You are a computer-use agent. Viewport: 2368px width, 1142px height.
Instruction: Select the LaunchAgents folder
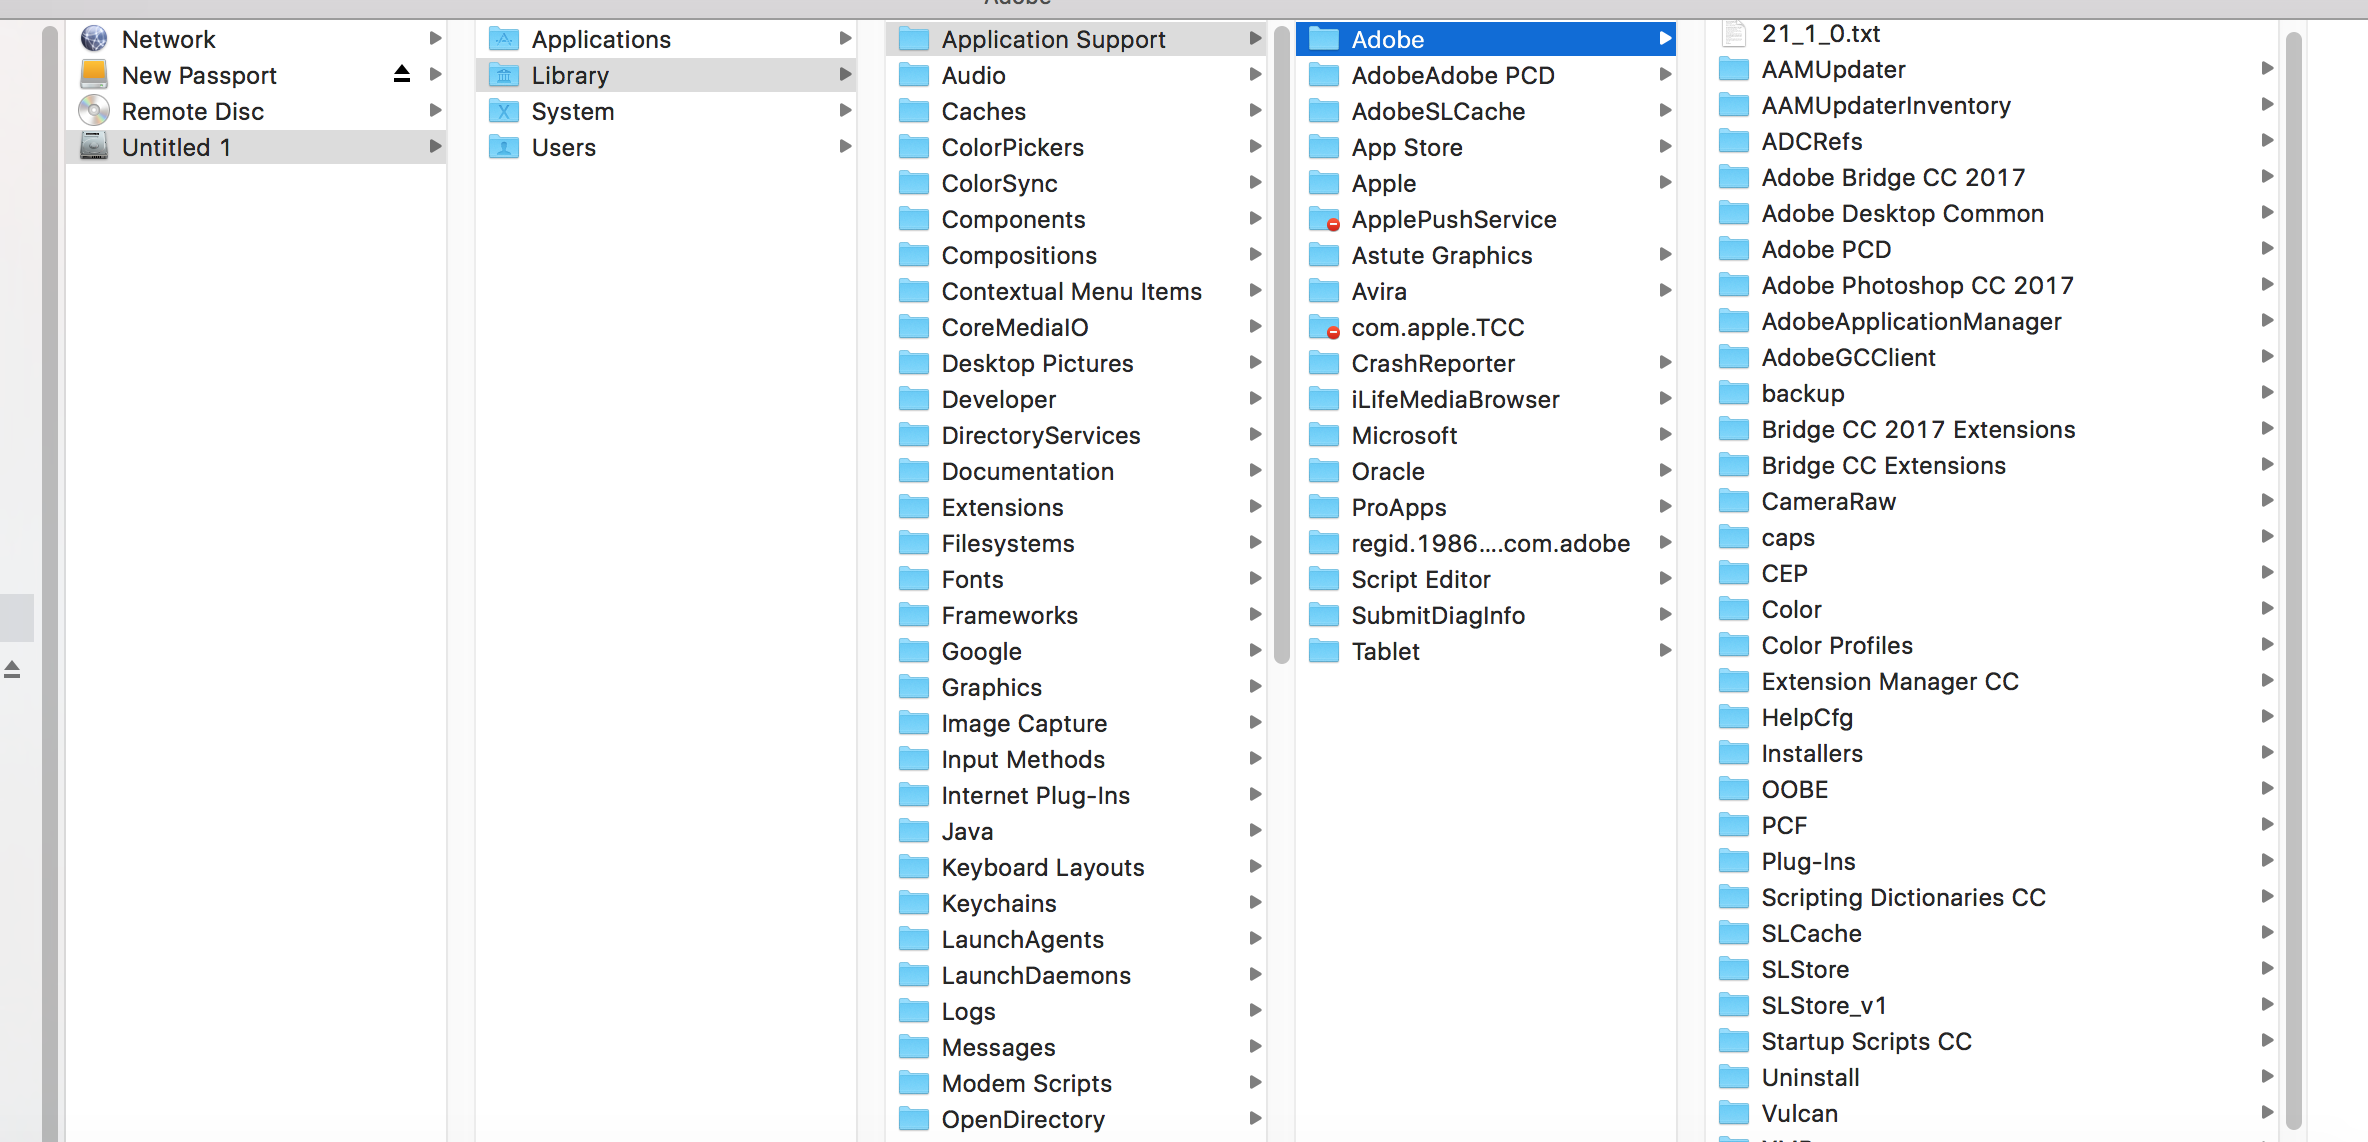[1019, 940]
